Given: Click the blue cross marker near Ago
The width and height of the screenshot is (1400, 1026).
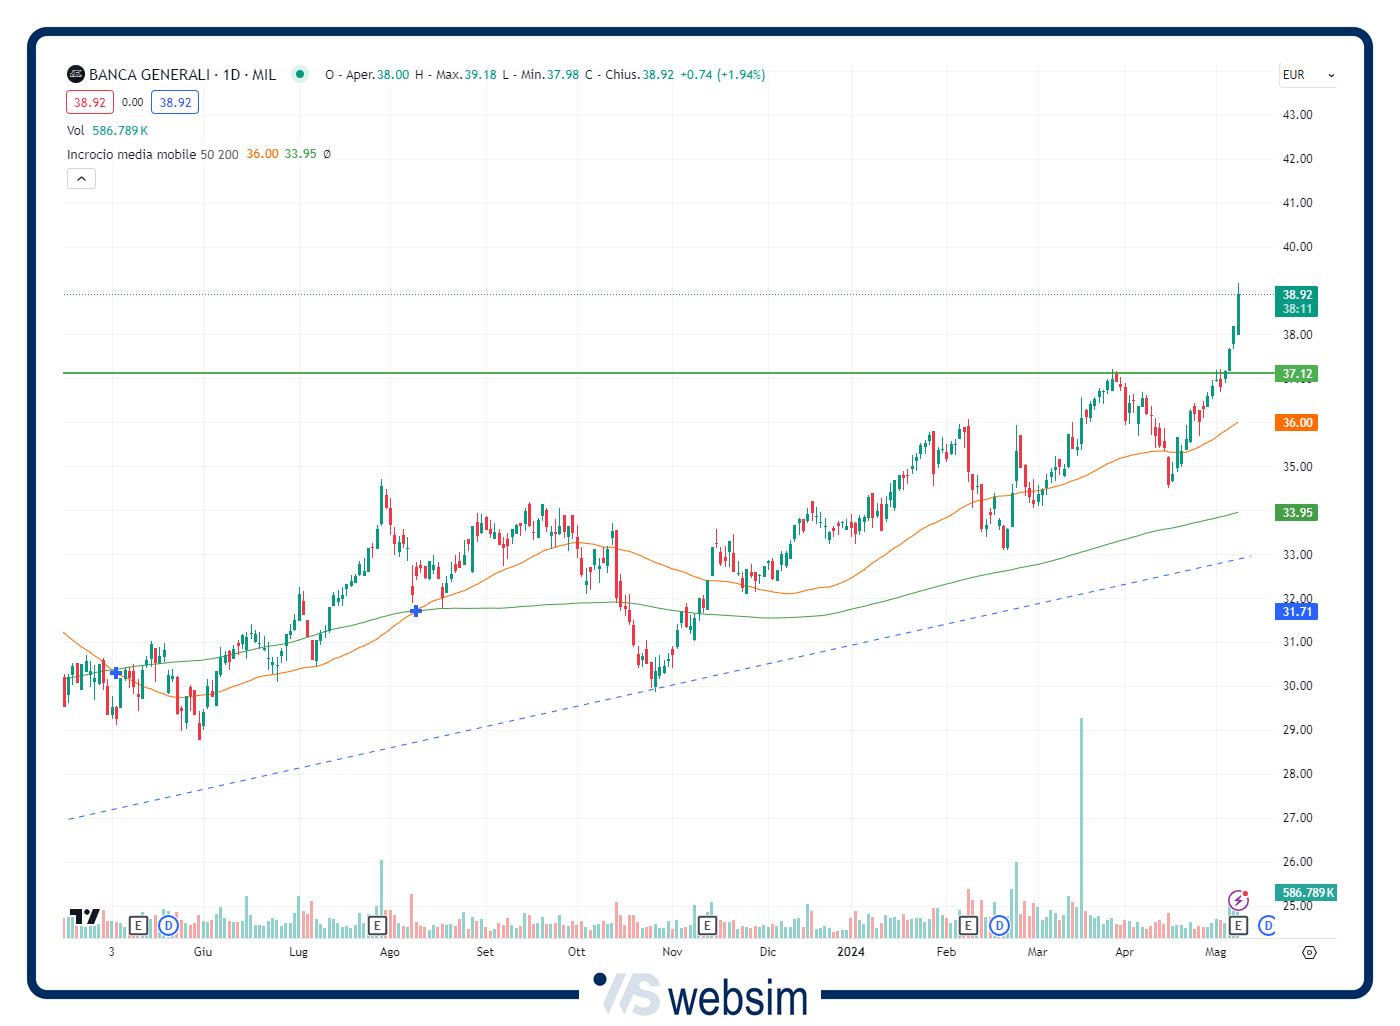Looking at the screenshot, I should pyautogui.click(x=416, y=610).
